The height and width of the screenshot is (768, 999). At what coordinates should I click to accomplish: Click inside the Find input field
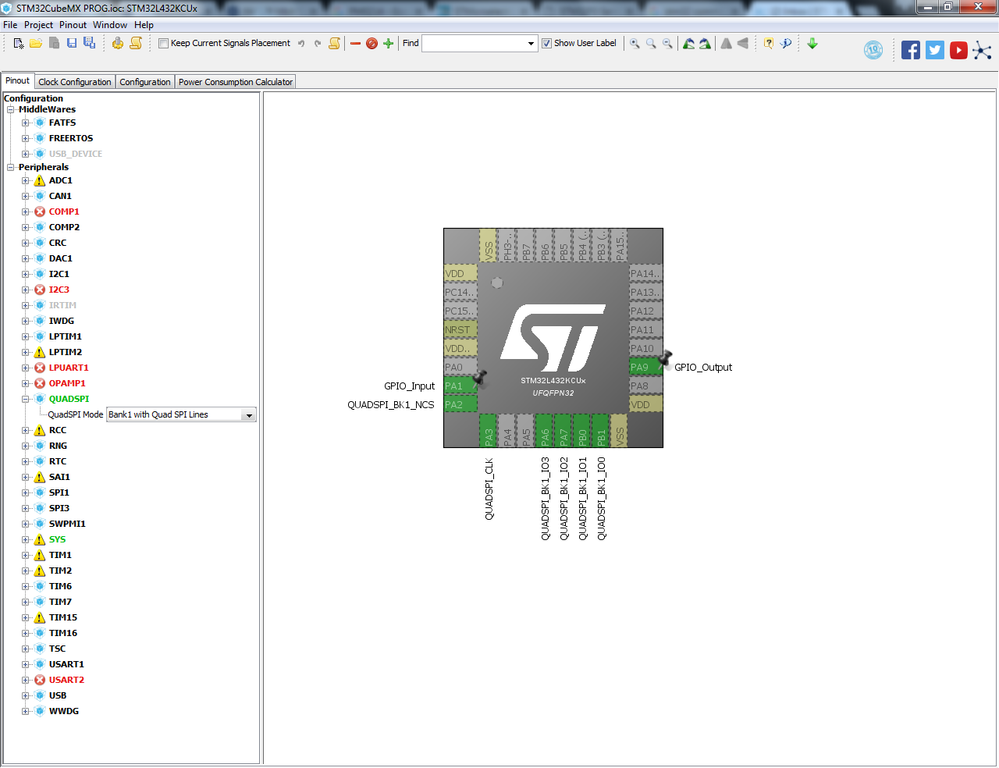(x=473, y=43)
